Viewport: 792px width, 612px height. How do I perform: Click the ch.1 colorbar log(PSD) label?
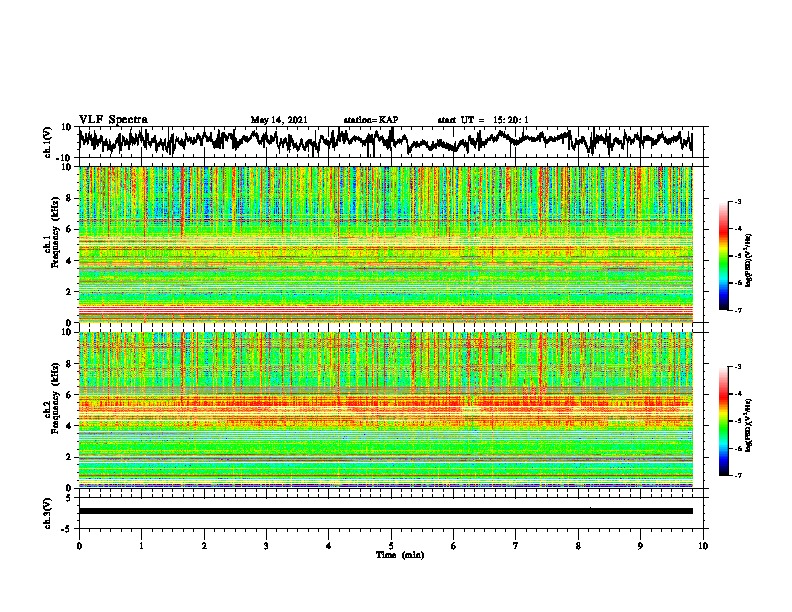pos(748,261)
